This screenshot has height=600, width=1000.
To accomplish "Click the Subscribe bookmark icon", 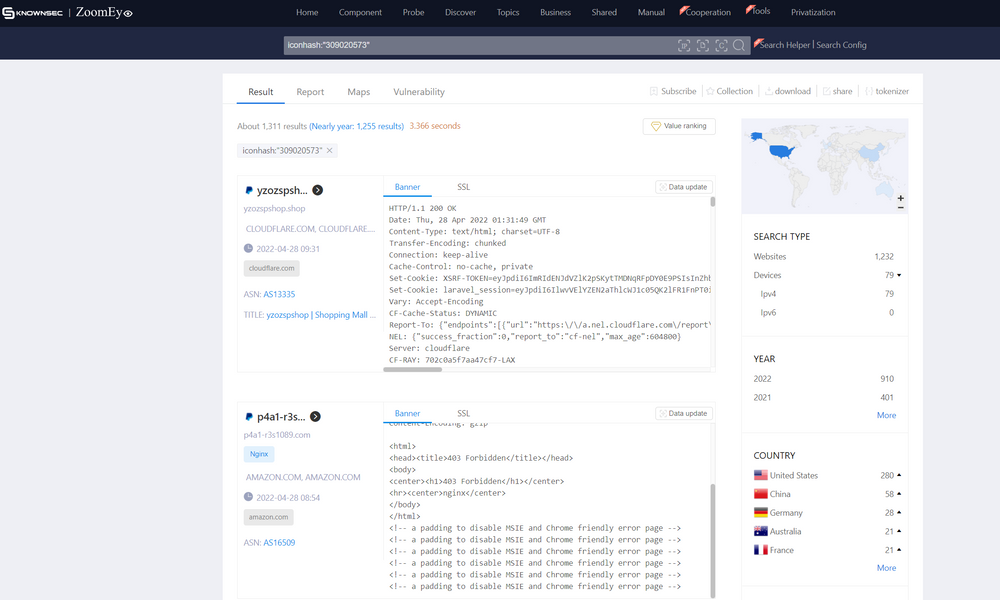I will [654, 91].
